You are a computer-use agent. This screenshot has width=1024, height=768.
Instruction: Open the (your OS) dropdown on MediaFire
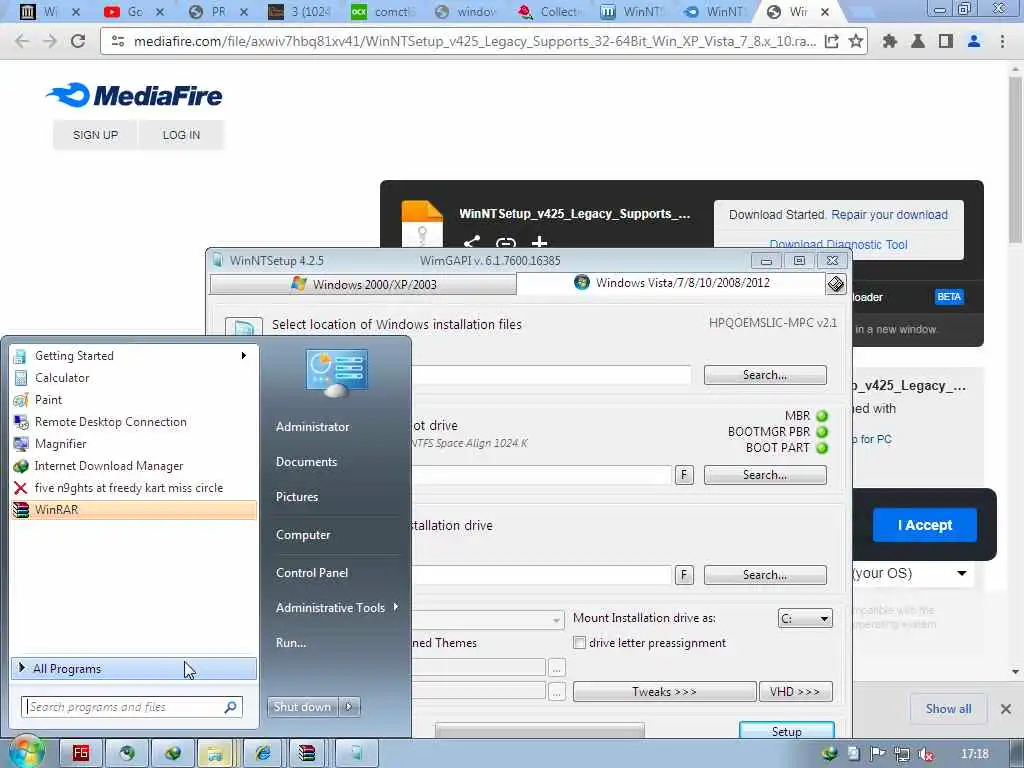pyautogui.click(x=962, y=573)
